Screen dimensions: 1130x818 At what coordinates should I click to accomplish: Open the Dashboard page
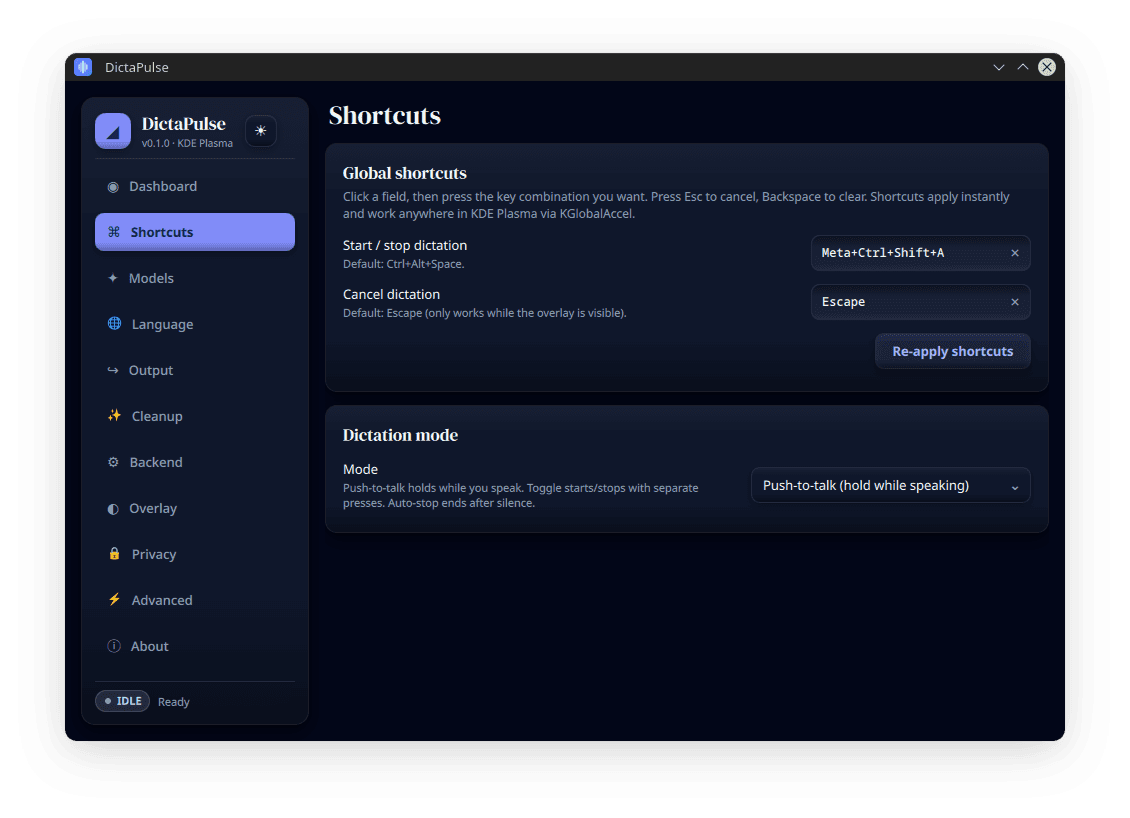point(195,187)
